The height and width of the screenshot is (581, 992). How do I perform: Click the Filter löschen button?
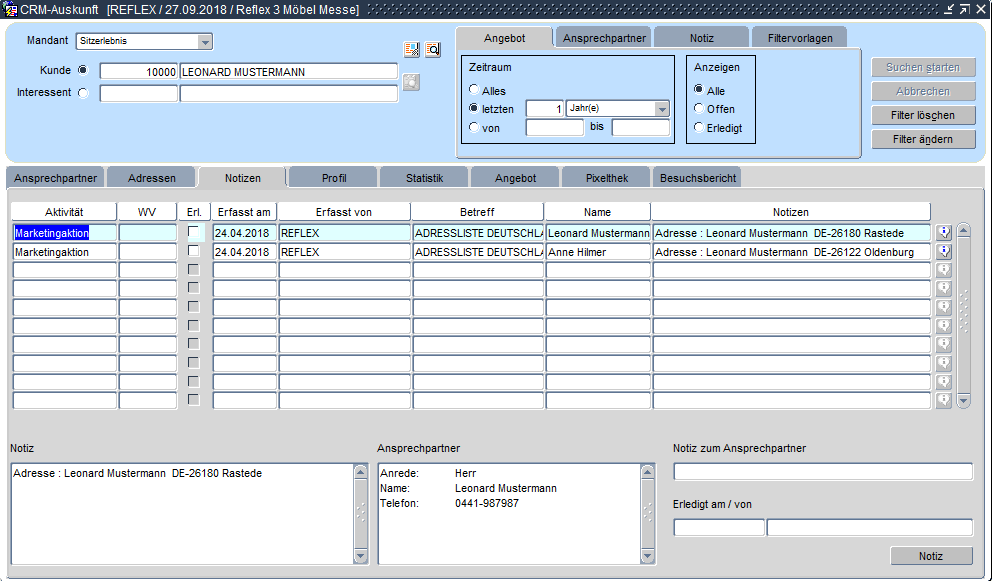coord(922,115)
